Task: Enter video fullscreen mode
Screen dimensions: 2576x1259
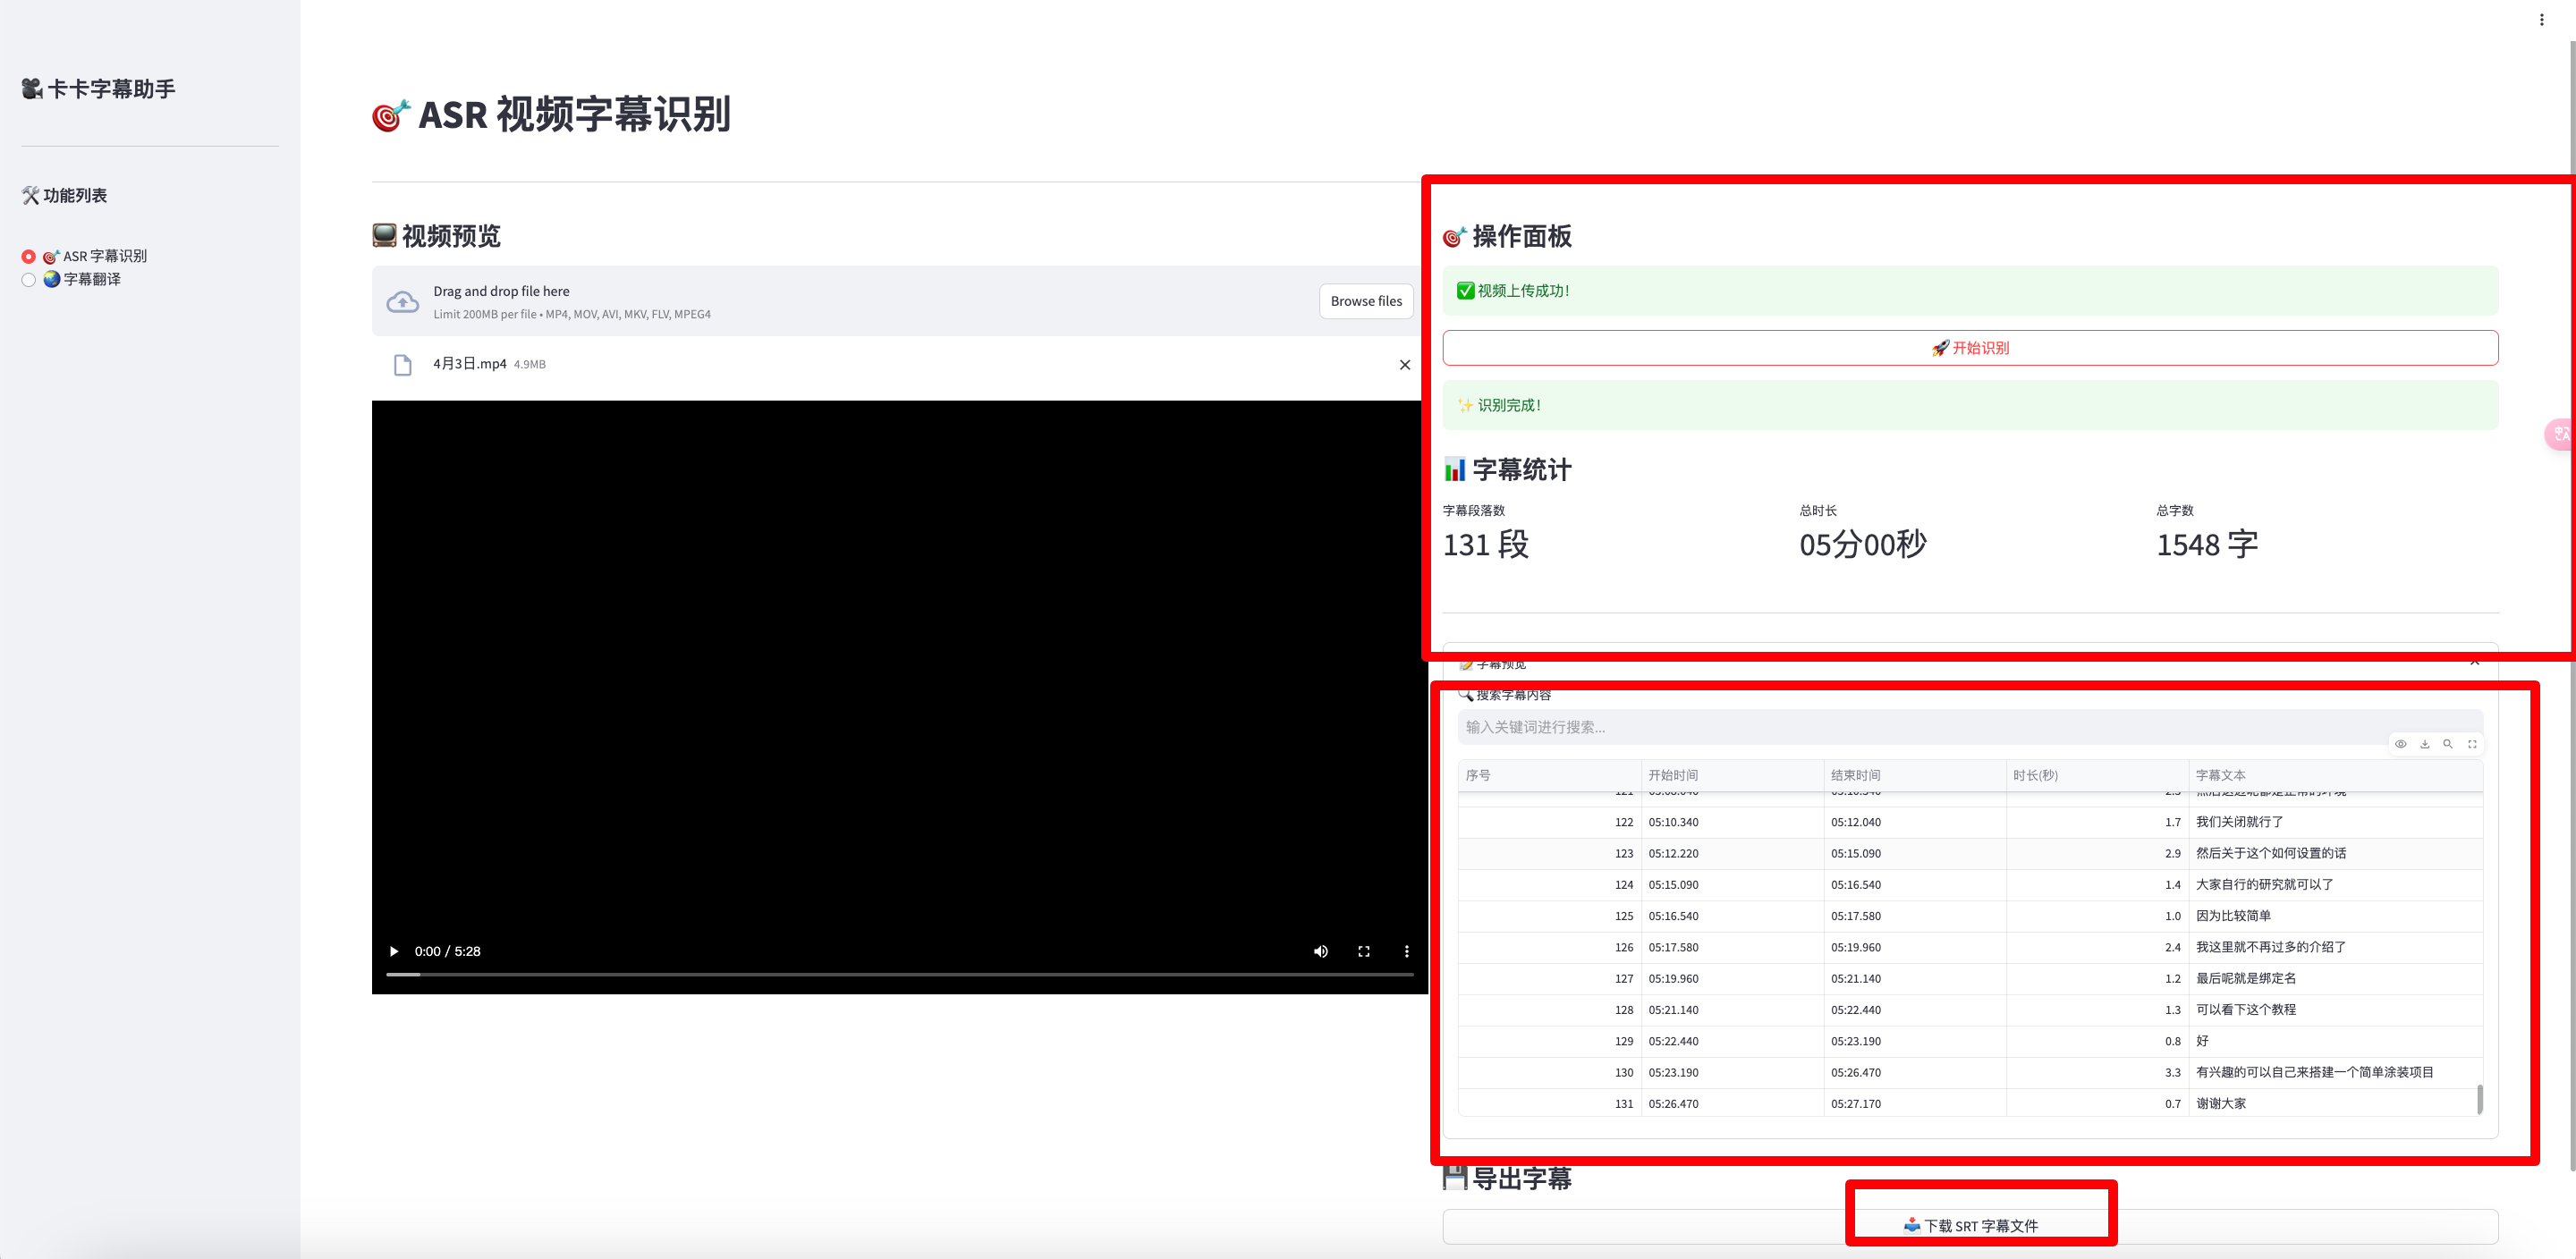Action: click(1363, 951)
